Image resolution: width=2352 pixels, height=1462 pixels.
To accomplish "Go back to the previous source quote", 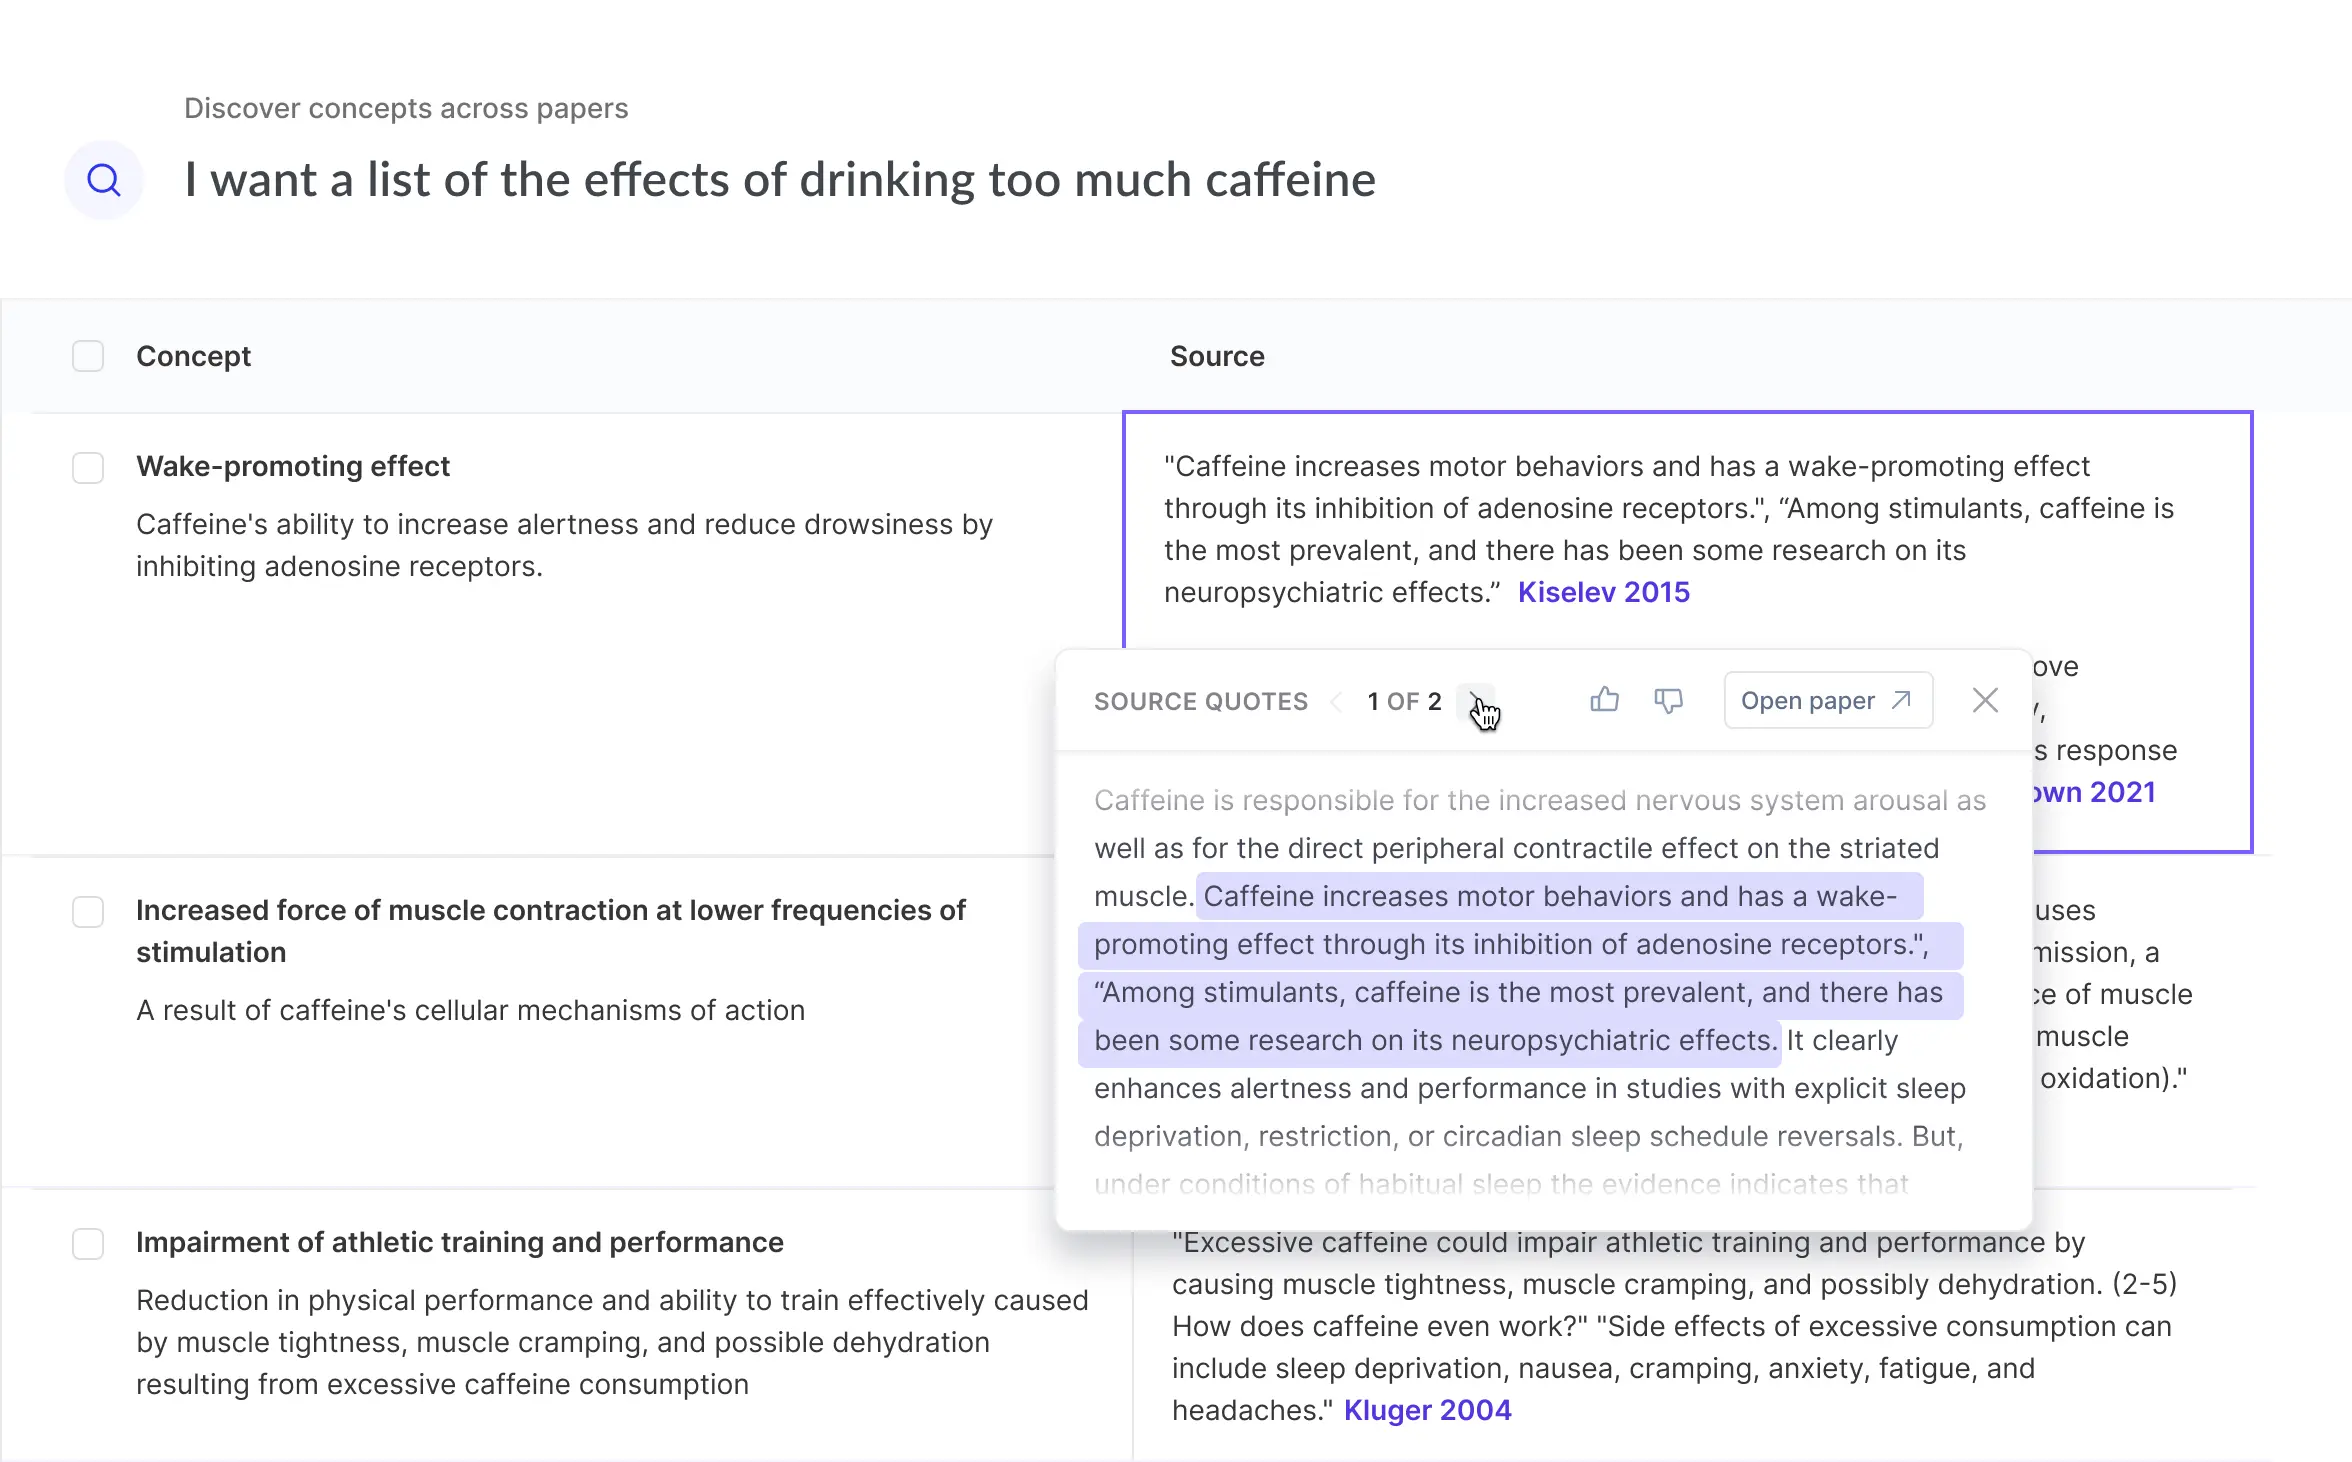I will pos(1337,701).
